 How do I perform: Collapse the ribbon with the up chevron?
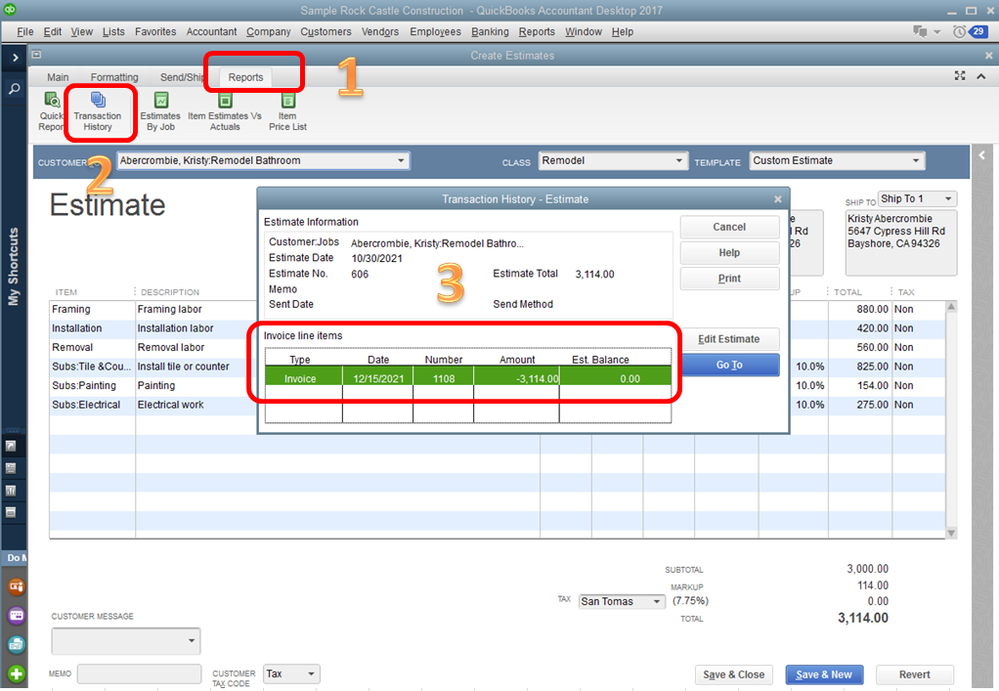coord(981,76)
